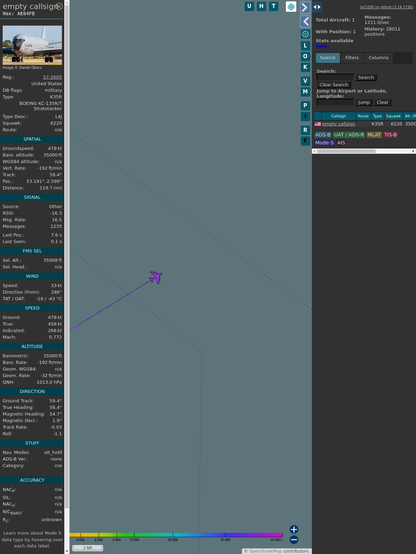Image resolution: width=416 pixels, height=554 pixels.
Task: Toggle the O map option button
Action: coord(305,56)
